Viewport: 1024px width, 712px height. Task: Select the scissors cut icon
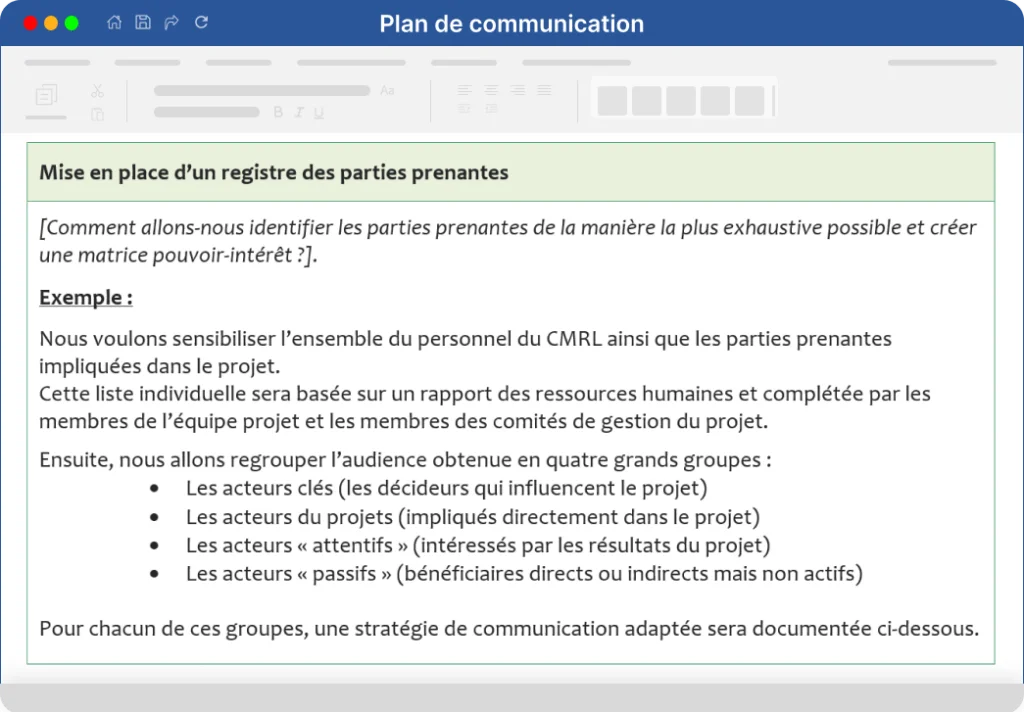(x=97, y=91)
